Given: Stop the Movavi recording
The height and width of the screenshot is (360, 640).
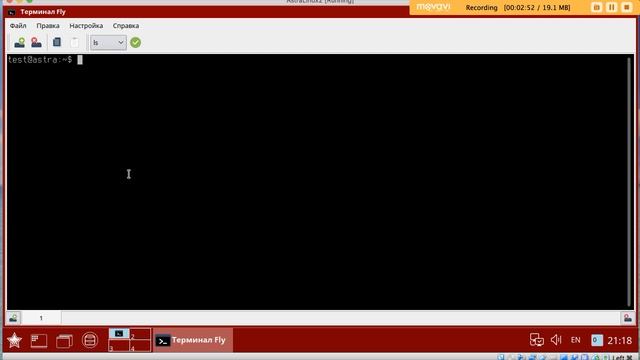Looking at the screenshot, I should (x=627, y=7).
